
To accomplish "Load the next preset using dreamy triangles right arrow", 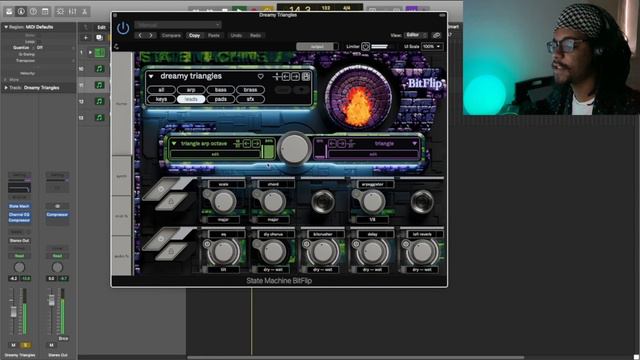I will (x=296, y=76).
